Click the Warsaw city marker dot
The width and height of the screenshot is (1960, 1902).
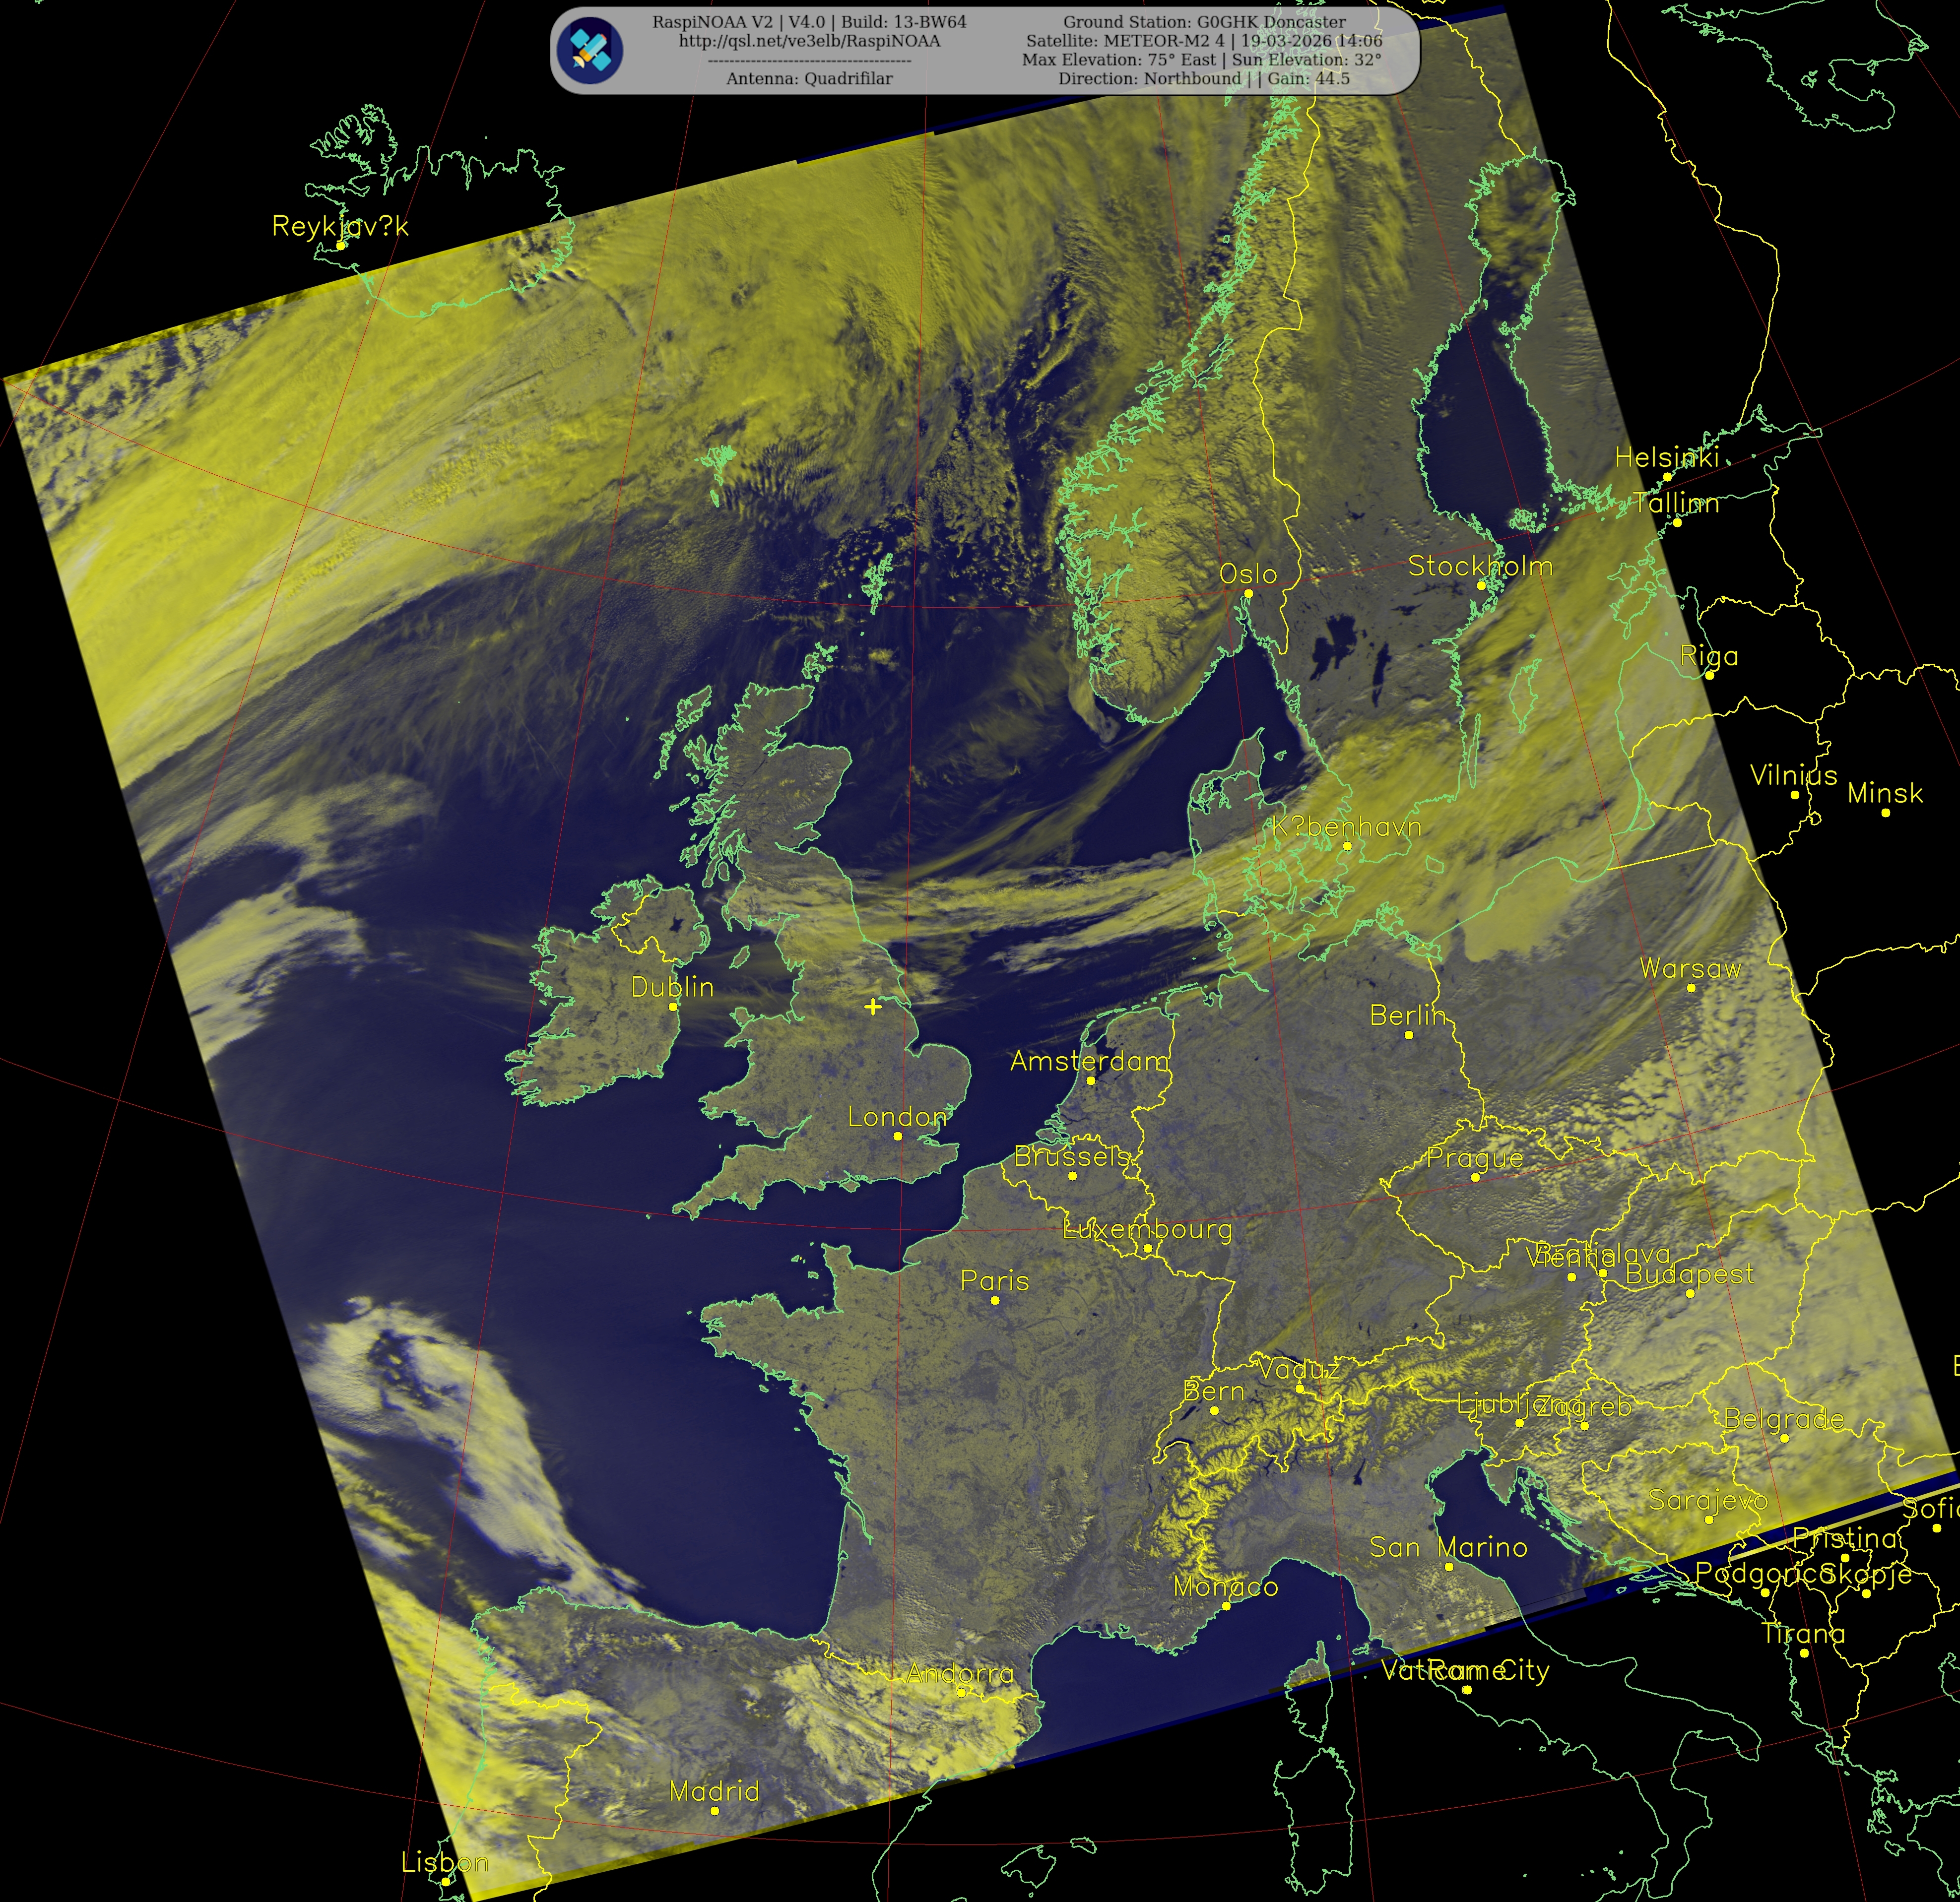1691,988
